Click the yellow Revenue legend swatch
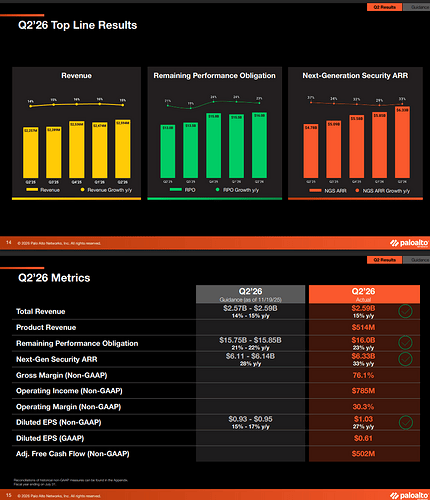The height and width of the screenshot is (500, 430). pos(32,190)
